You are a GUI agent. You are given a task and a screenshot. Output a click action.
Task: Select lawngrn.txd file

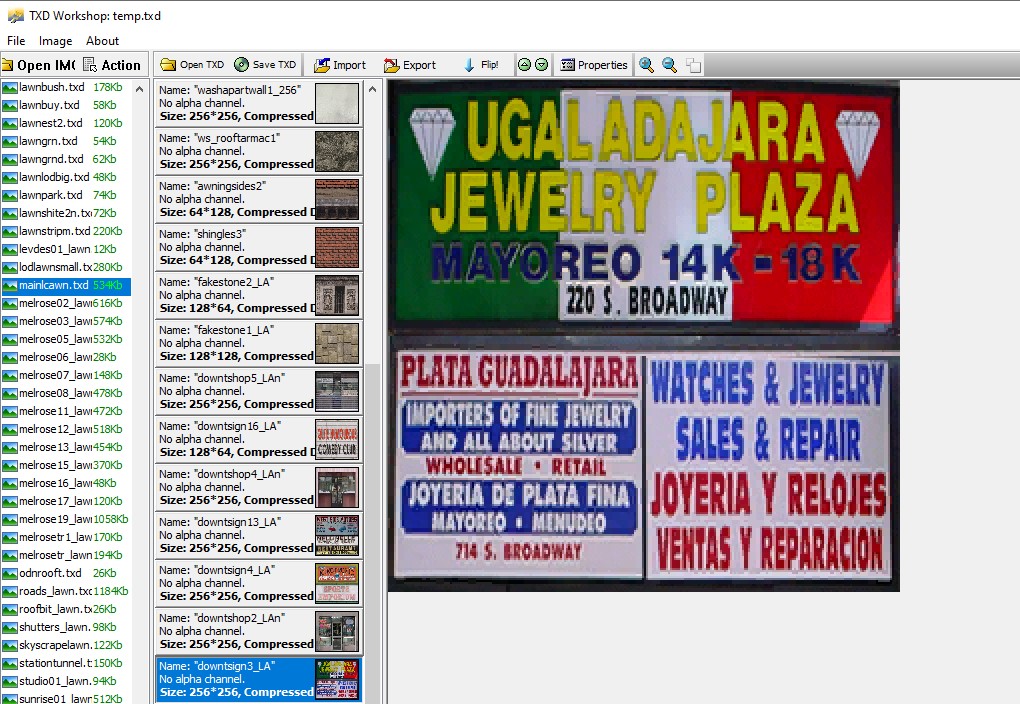[x=66, y=141]
